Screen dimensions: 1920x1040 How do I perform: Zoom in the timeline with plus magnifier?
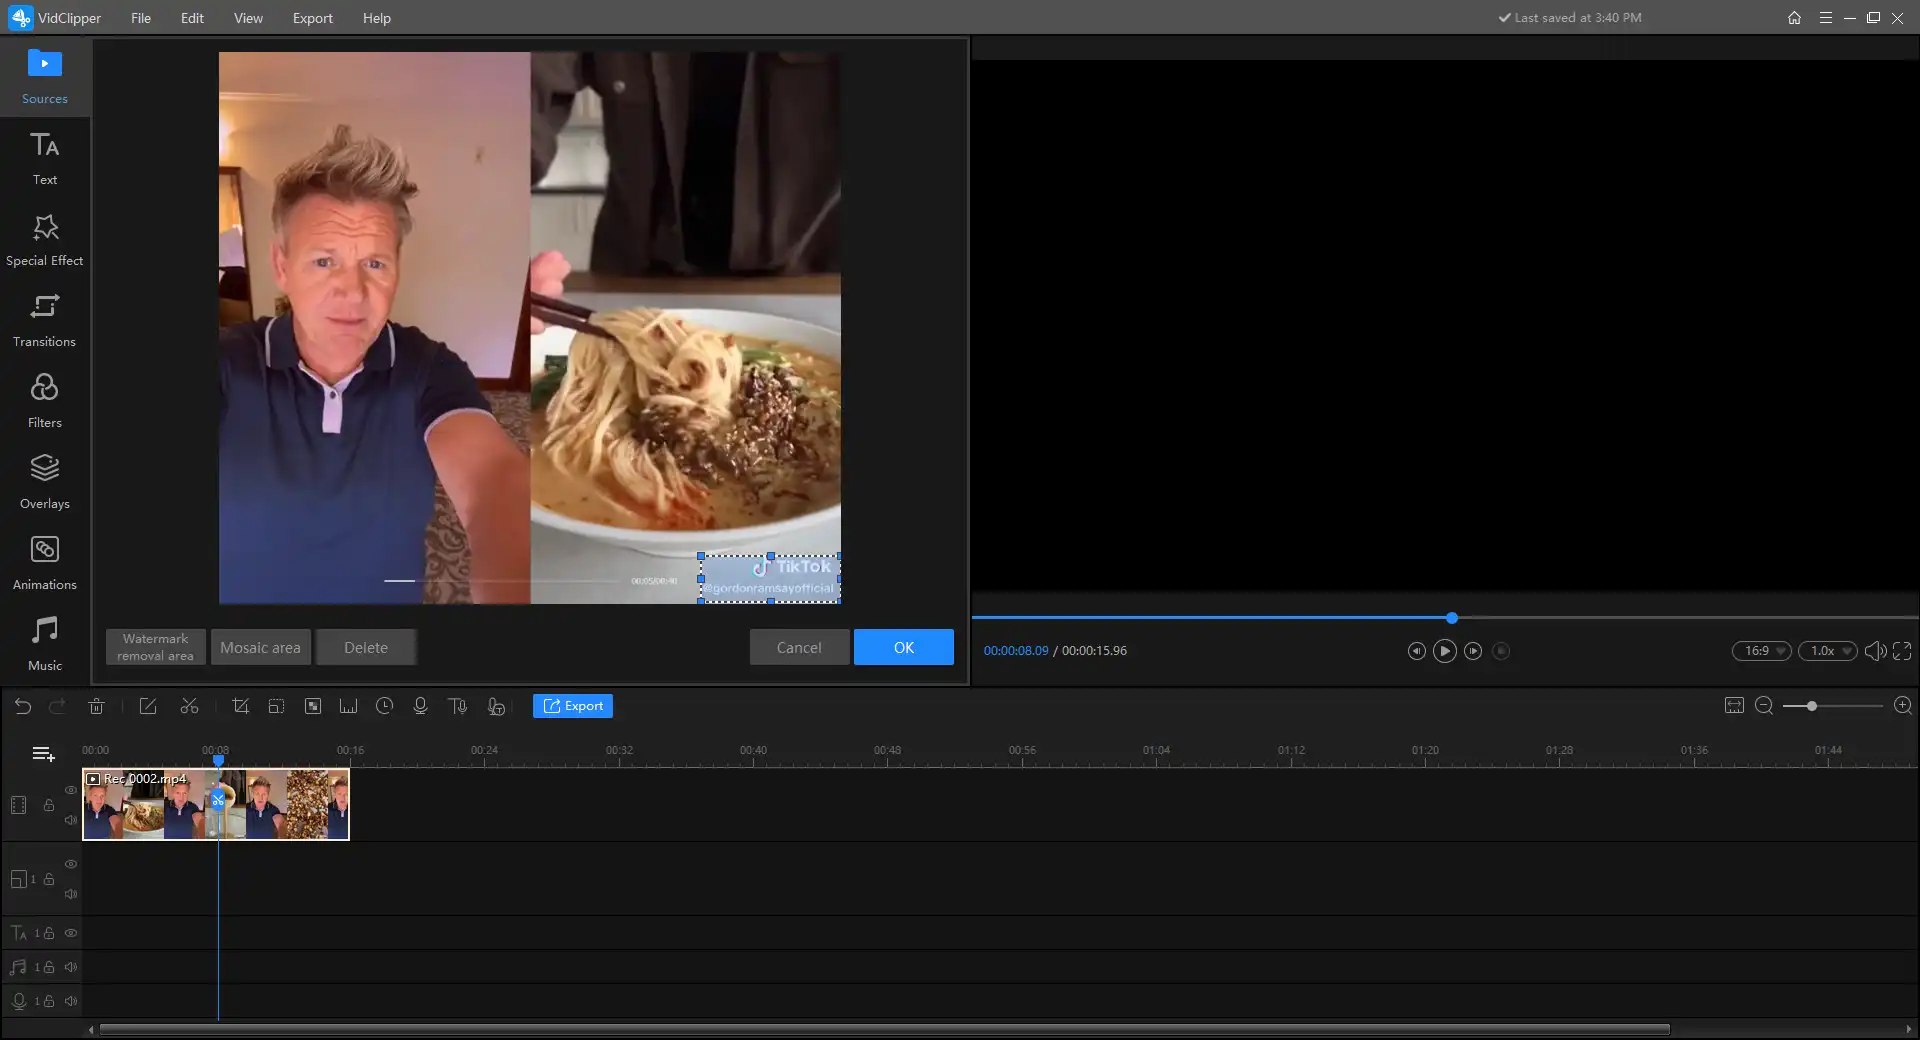click(1903, 706)
